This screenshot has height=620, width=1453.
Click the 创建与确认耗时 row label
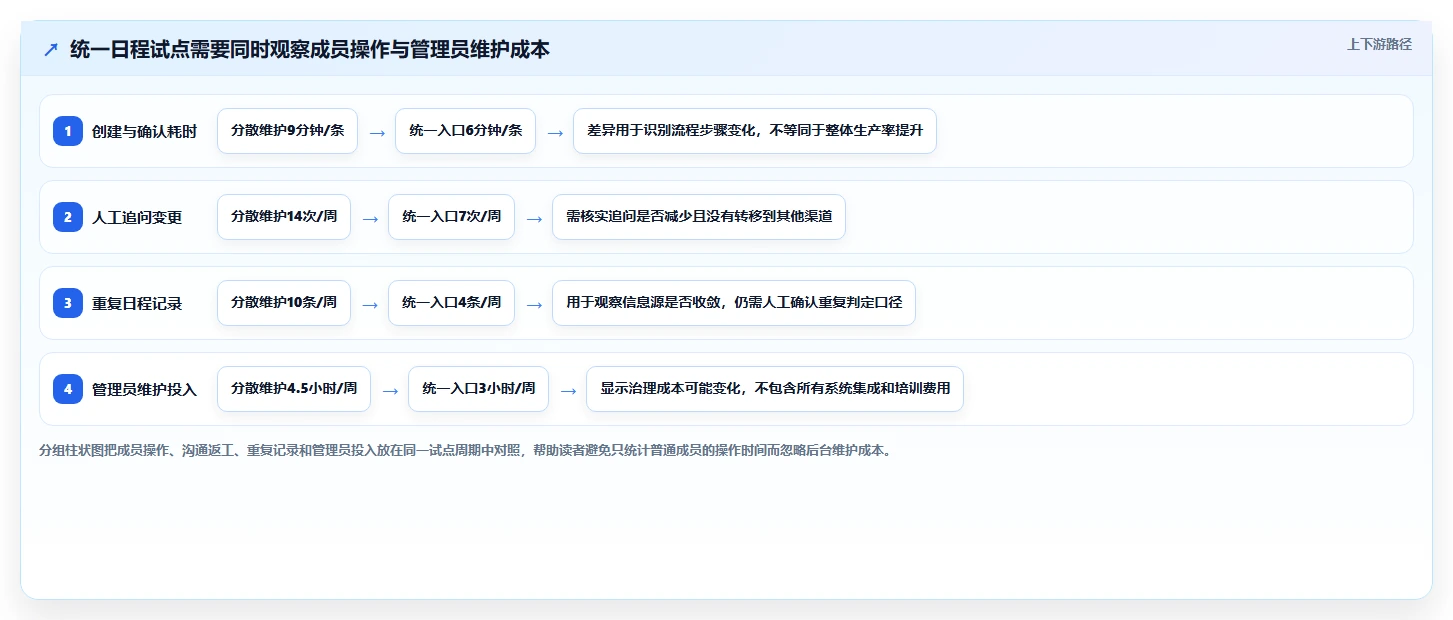(144, 131)
